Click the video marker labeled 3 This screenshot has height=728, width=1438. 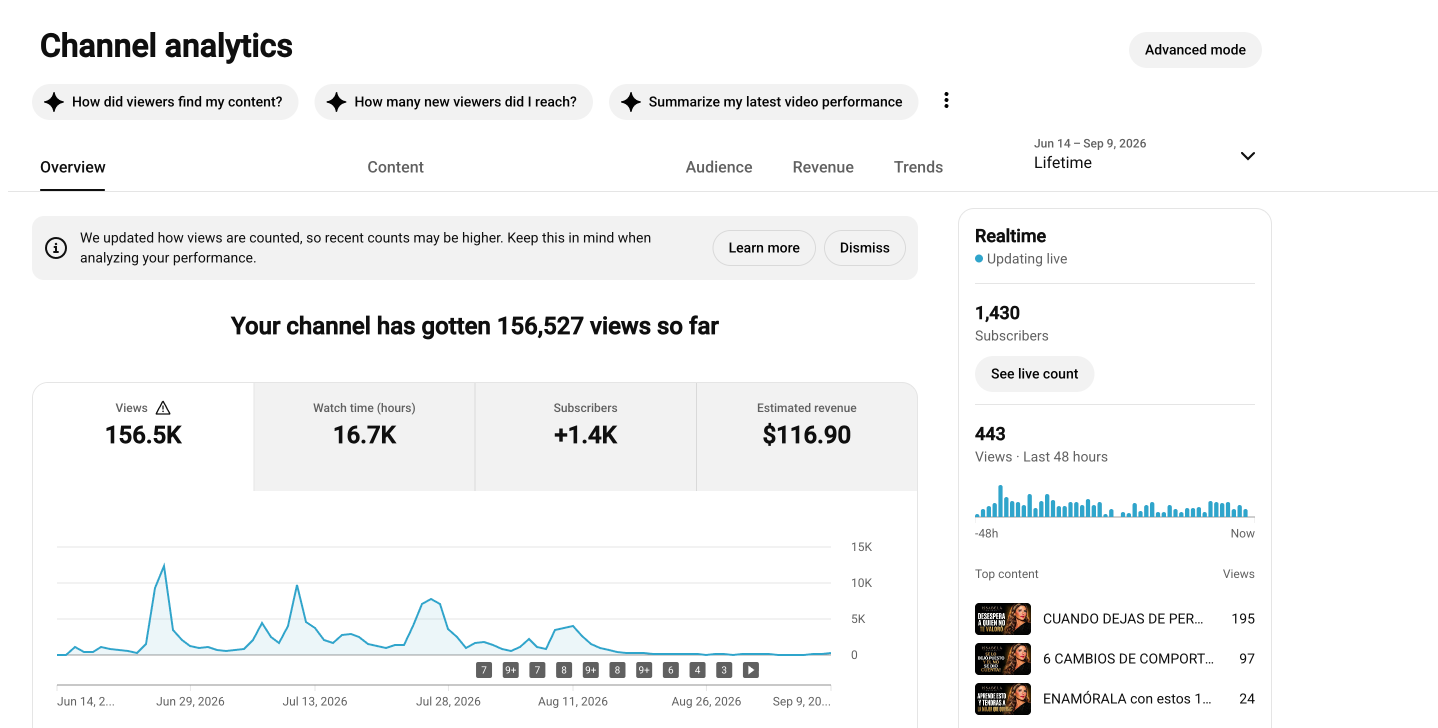point(724,670)
